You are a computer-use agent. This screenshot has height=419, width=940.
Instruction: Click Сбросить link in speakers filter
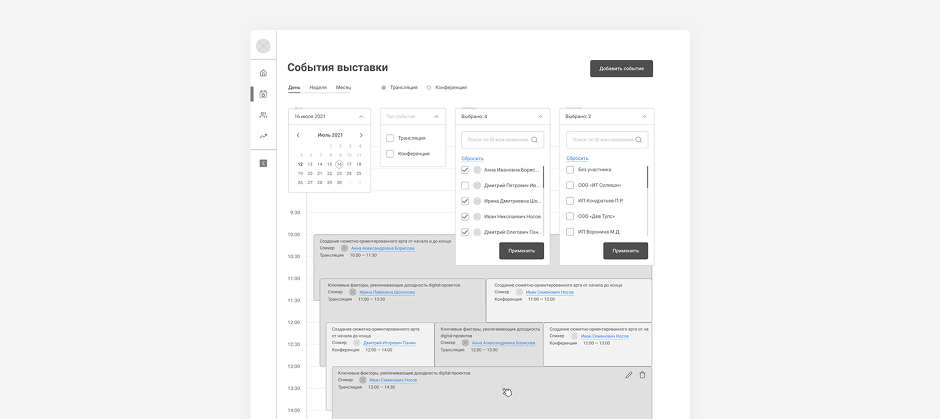472,158
